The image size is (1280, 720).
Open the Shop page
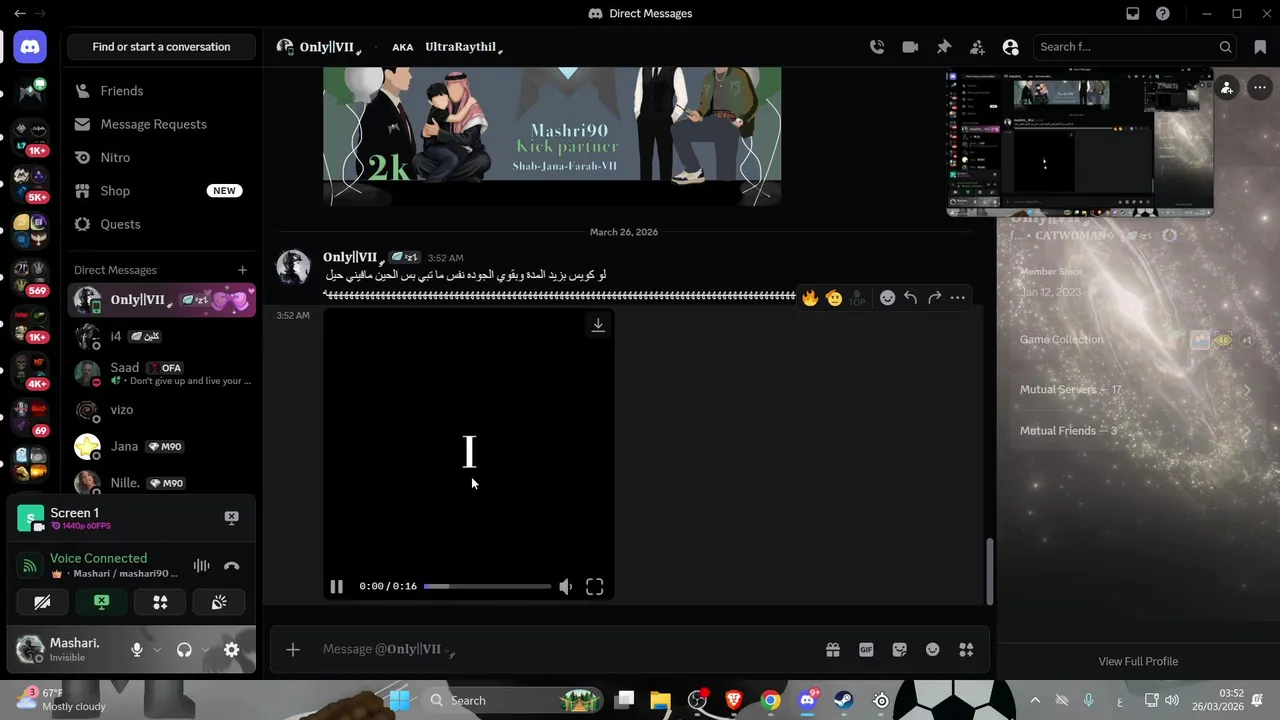pyautogui.click(x=161, y=191)
